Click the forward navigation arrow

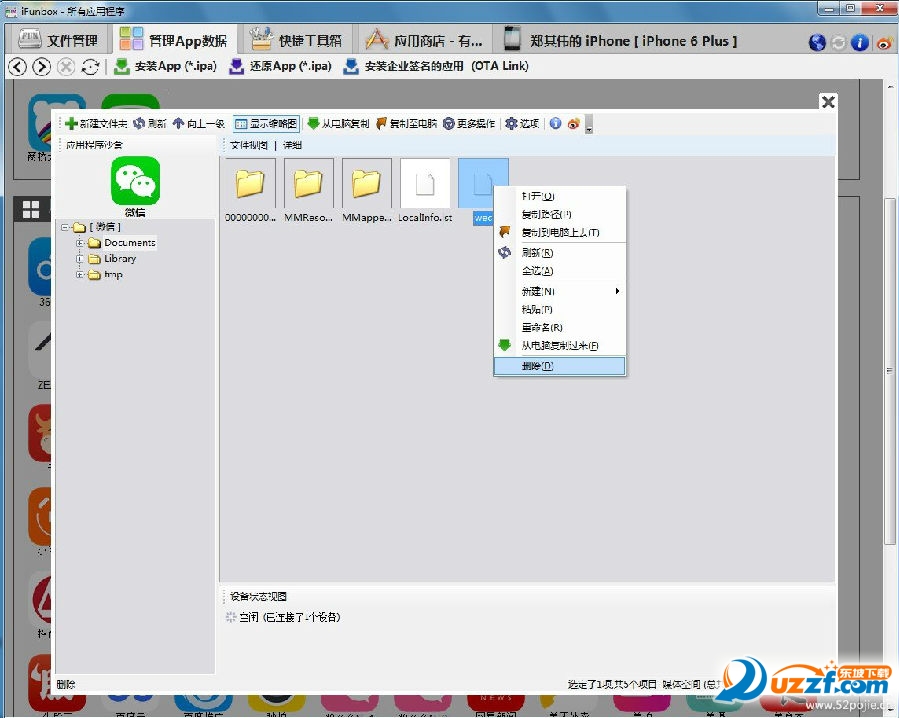point(41,67)
